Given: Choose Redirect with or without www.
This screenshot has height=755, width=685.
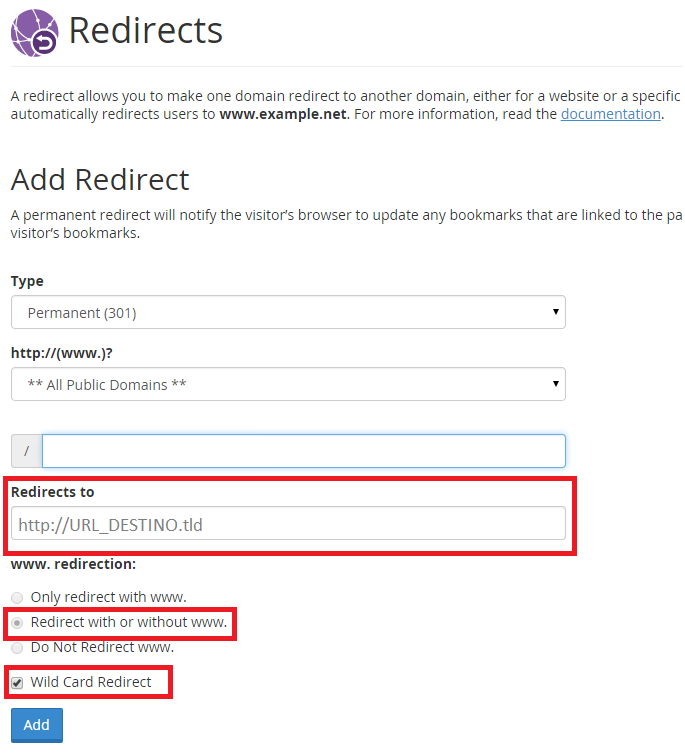Looking at the screenshot, I should coord(17,622).
